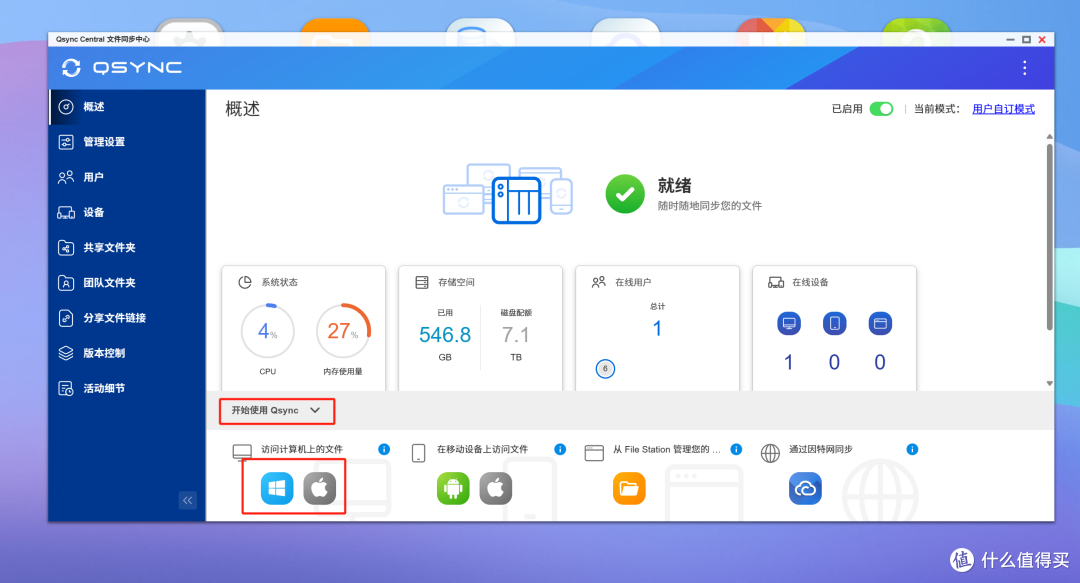Download the Mac client under 访问计算机上的文件
1080x583 pixels.
pos(320,489)
